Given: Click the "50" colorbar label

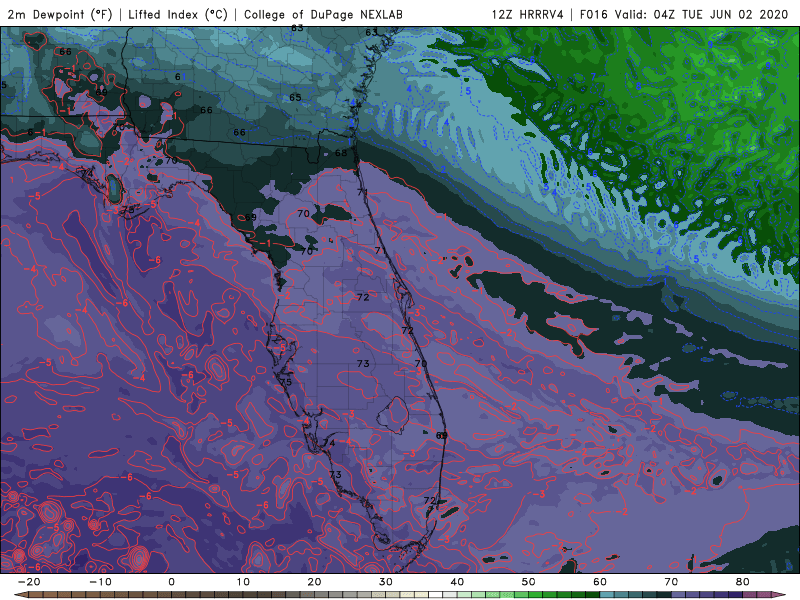Looking at the screenshot, I should [529, 582].
